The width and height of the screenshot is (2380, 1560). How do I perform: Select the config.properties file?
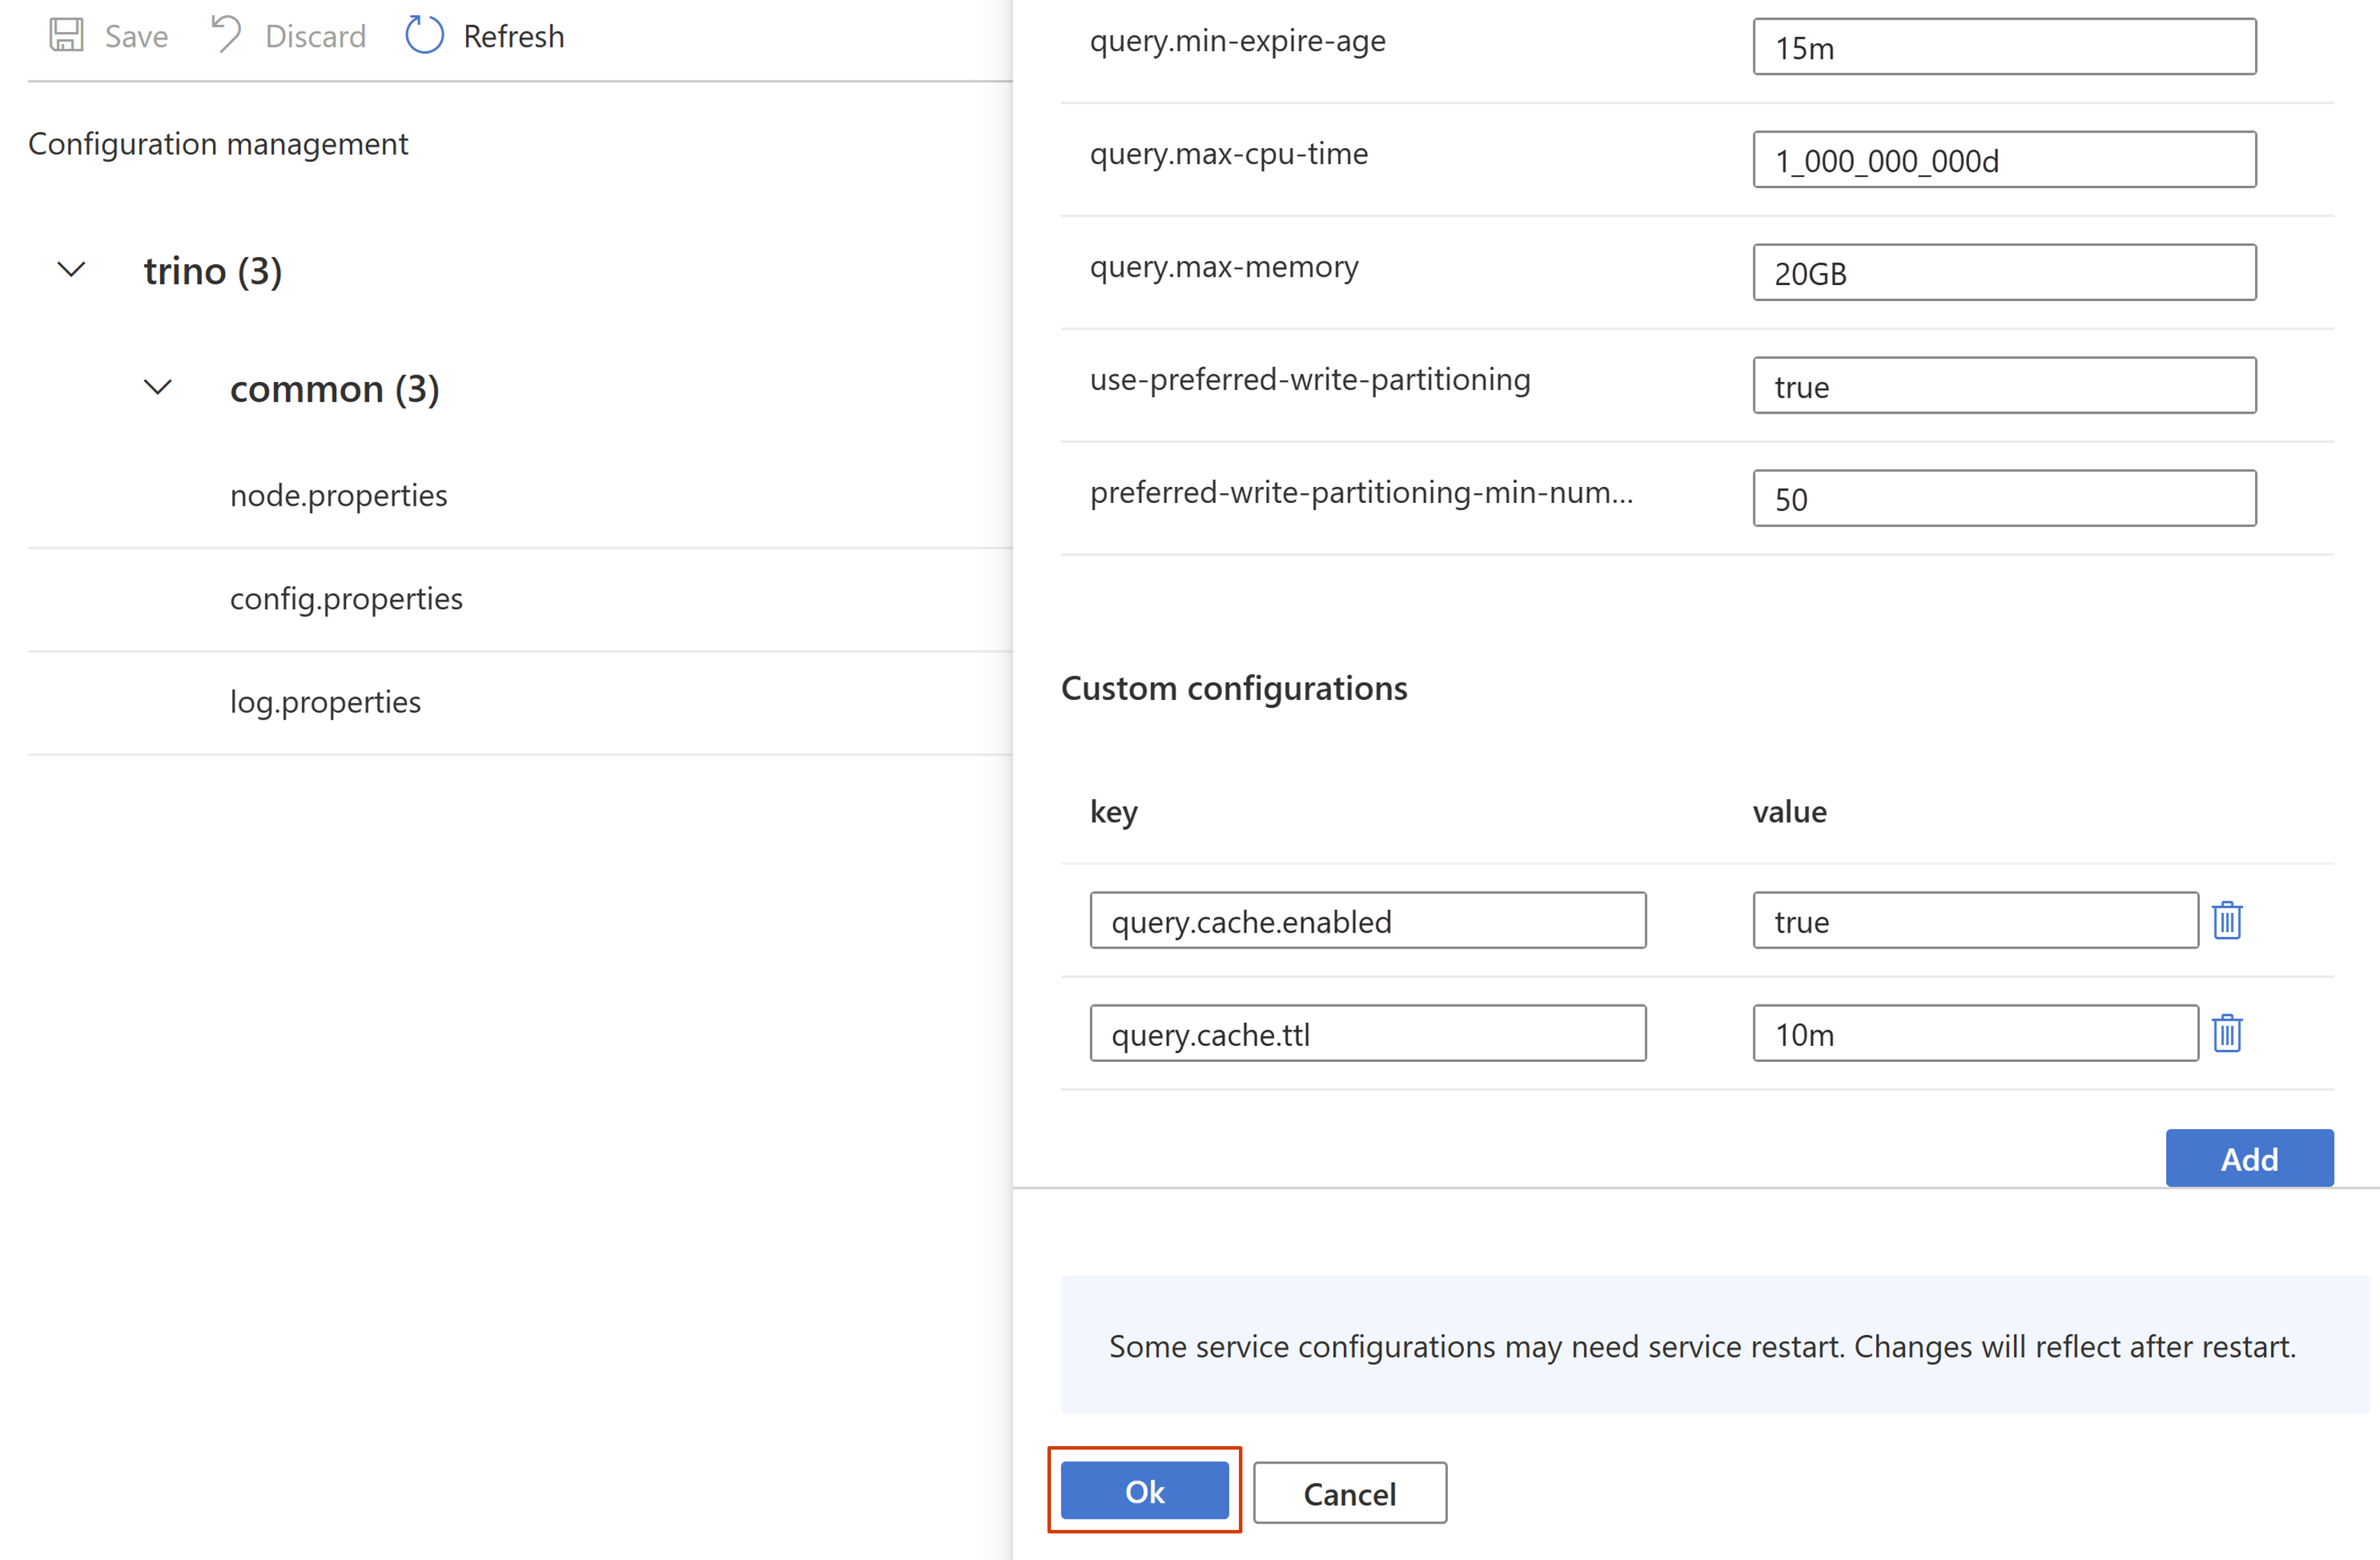(x=347, y=597)
